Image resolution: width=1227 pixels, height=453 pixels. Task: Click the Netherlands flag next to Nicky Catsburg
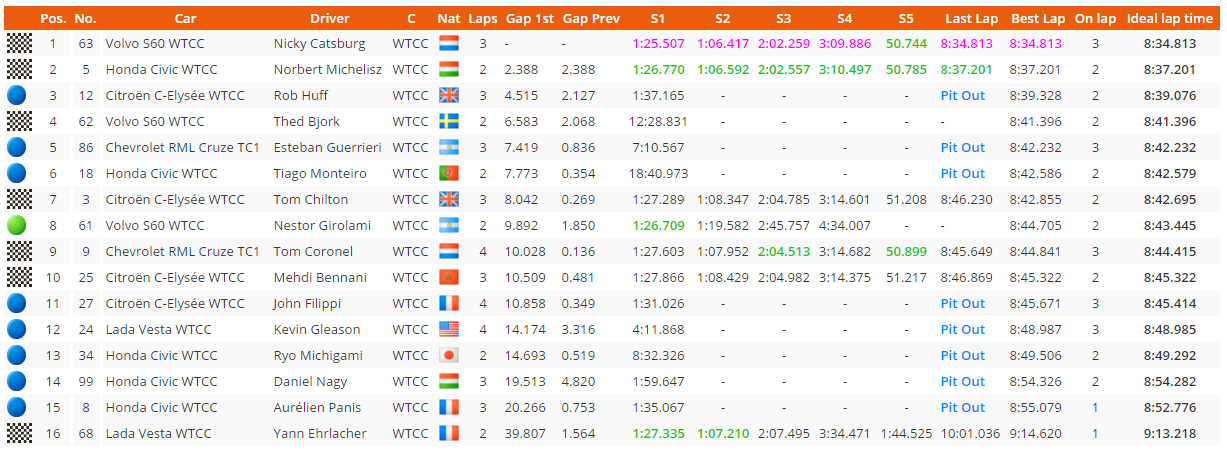pyautogui.click(x=449, y=43)
